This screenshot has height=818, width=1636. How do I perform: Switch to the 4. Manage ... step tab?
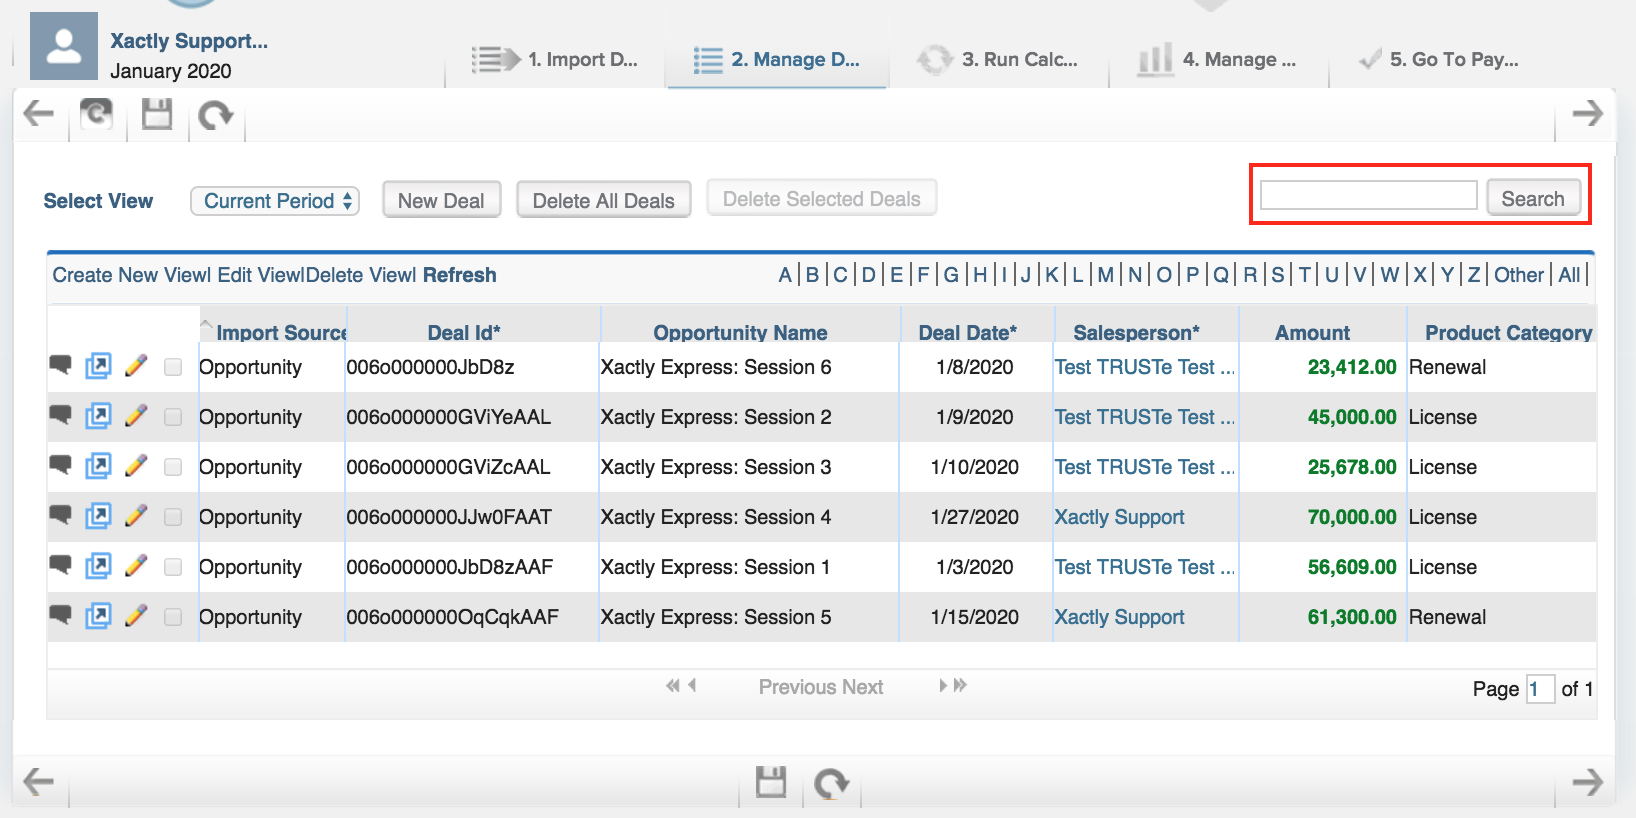click(x=1217, y=59)
